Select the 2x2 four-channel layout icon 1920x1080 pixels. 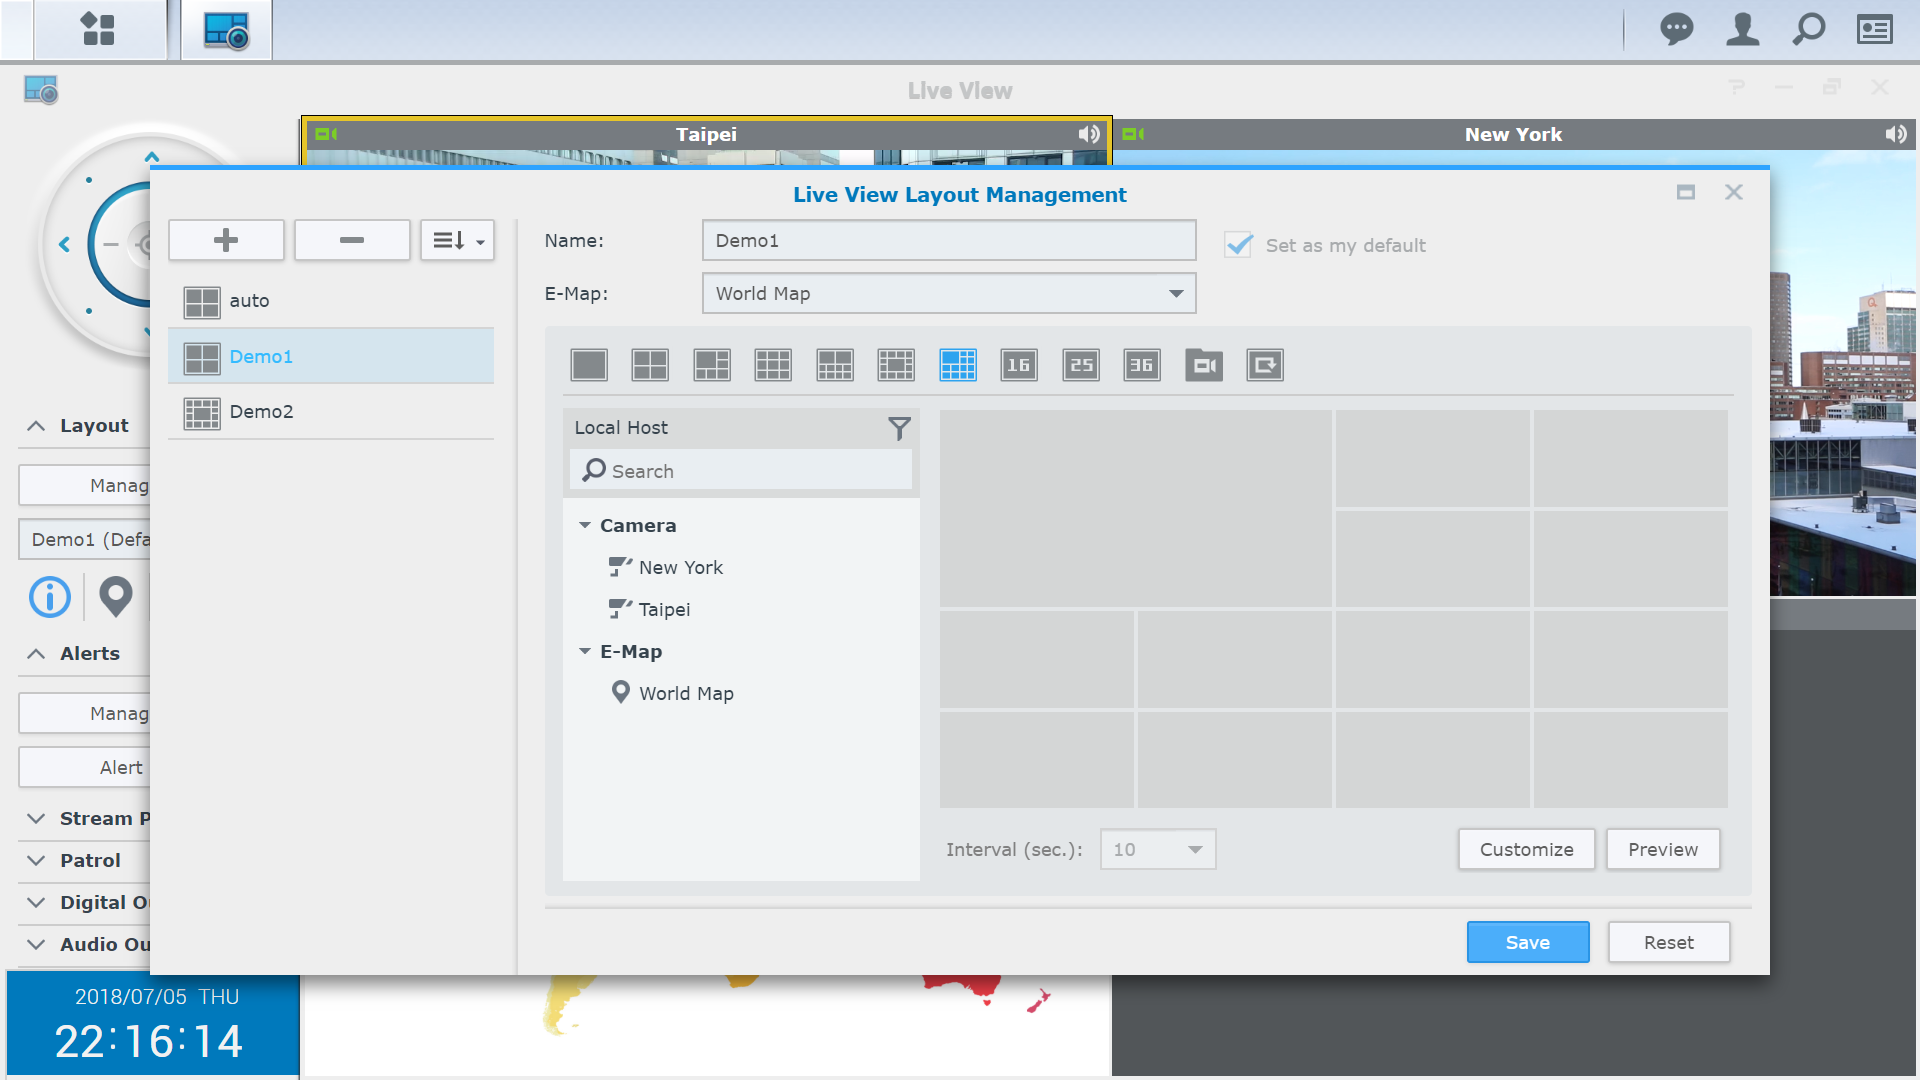pos(650,365)
